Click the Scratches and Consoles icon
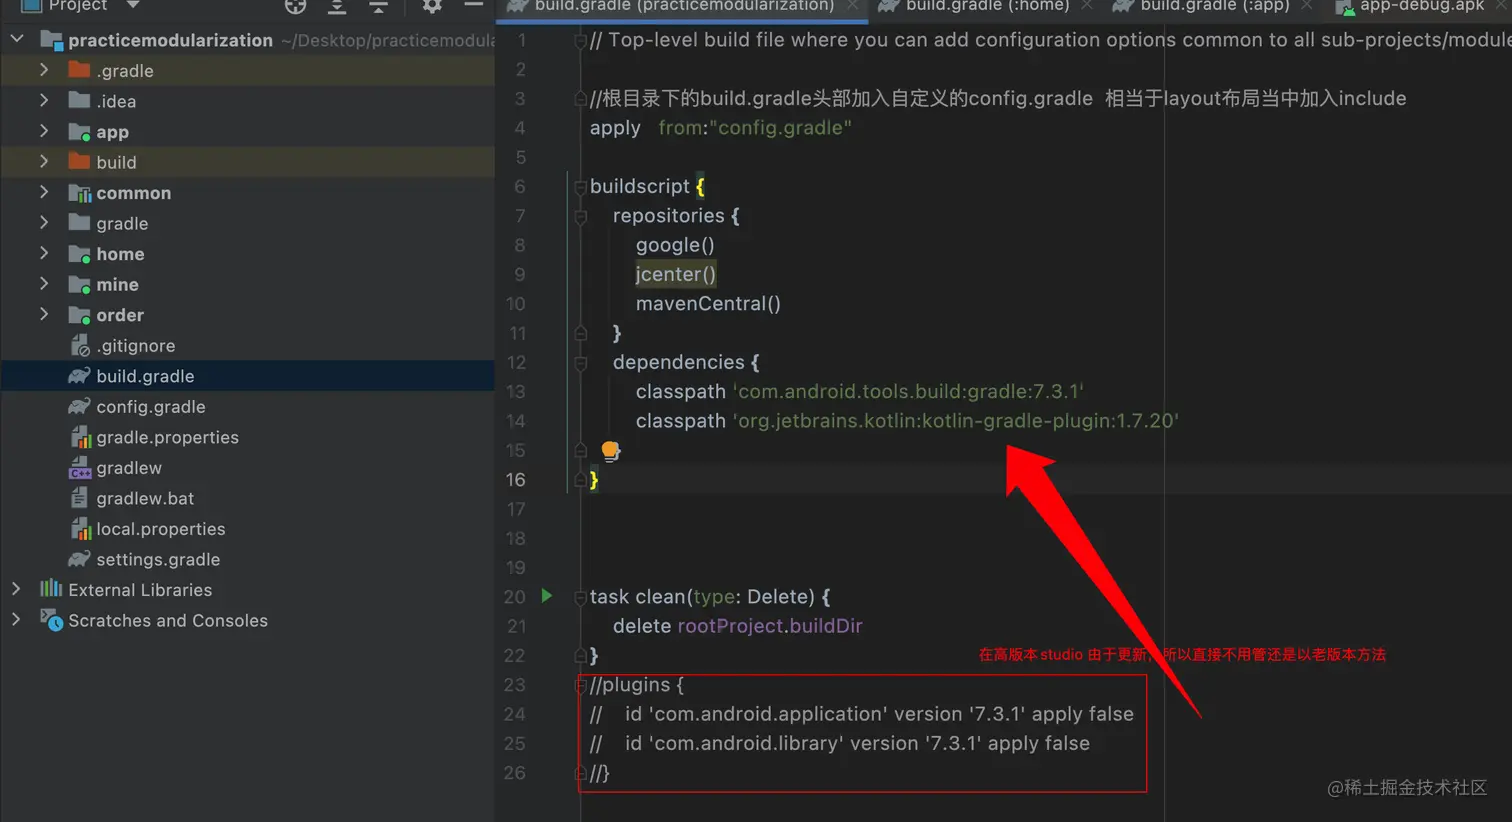The height and width of the screenshot is (822, 1512). point(52,620)
